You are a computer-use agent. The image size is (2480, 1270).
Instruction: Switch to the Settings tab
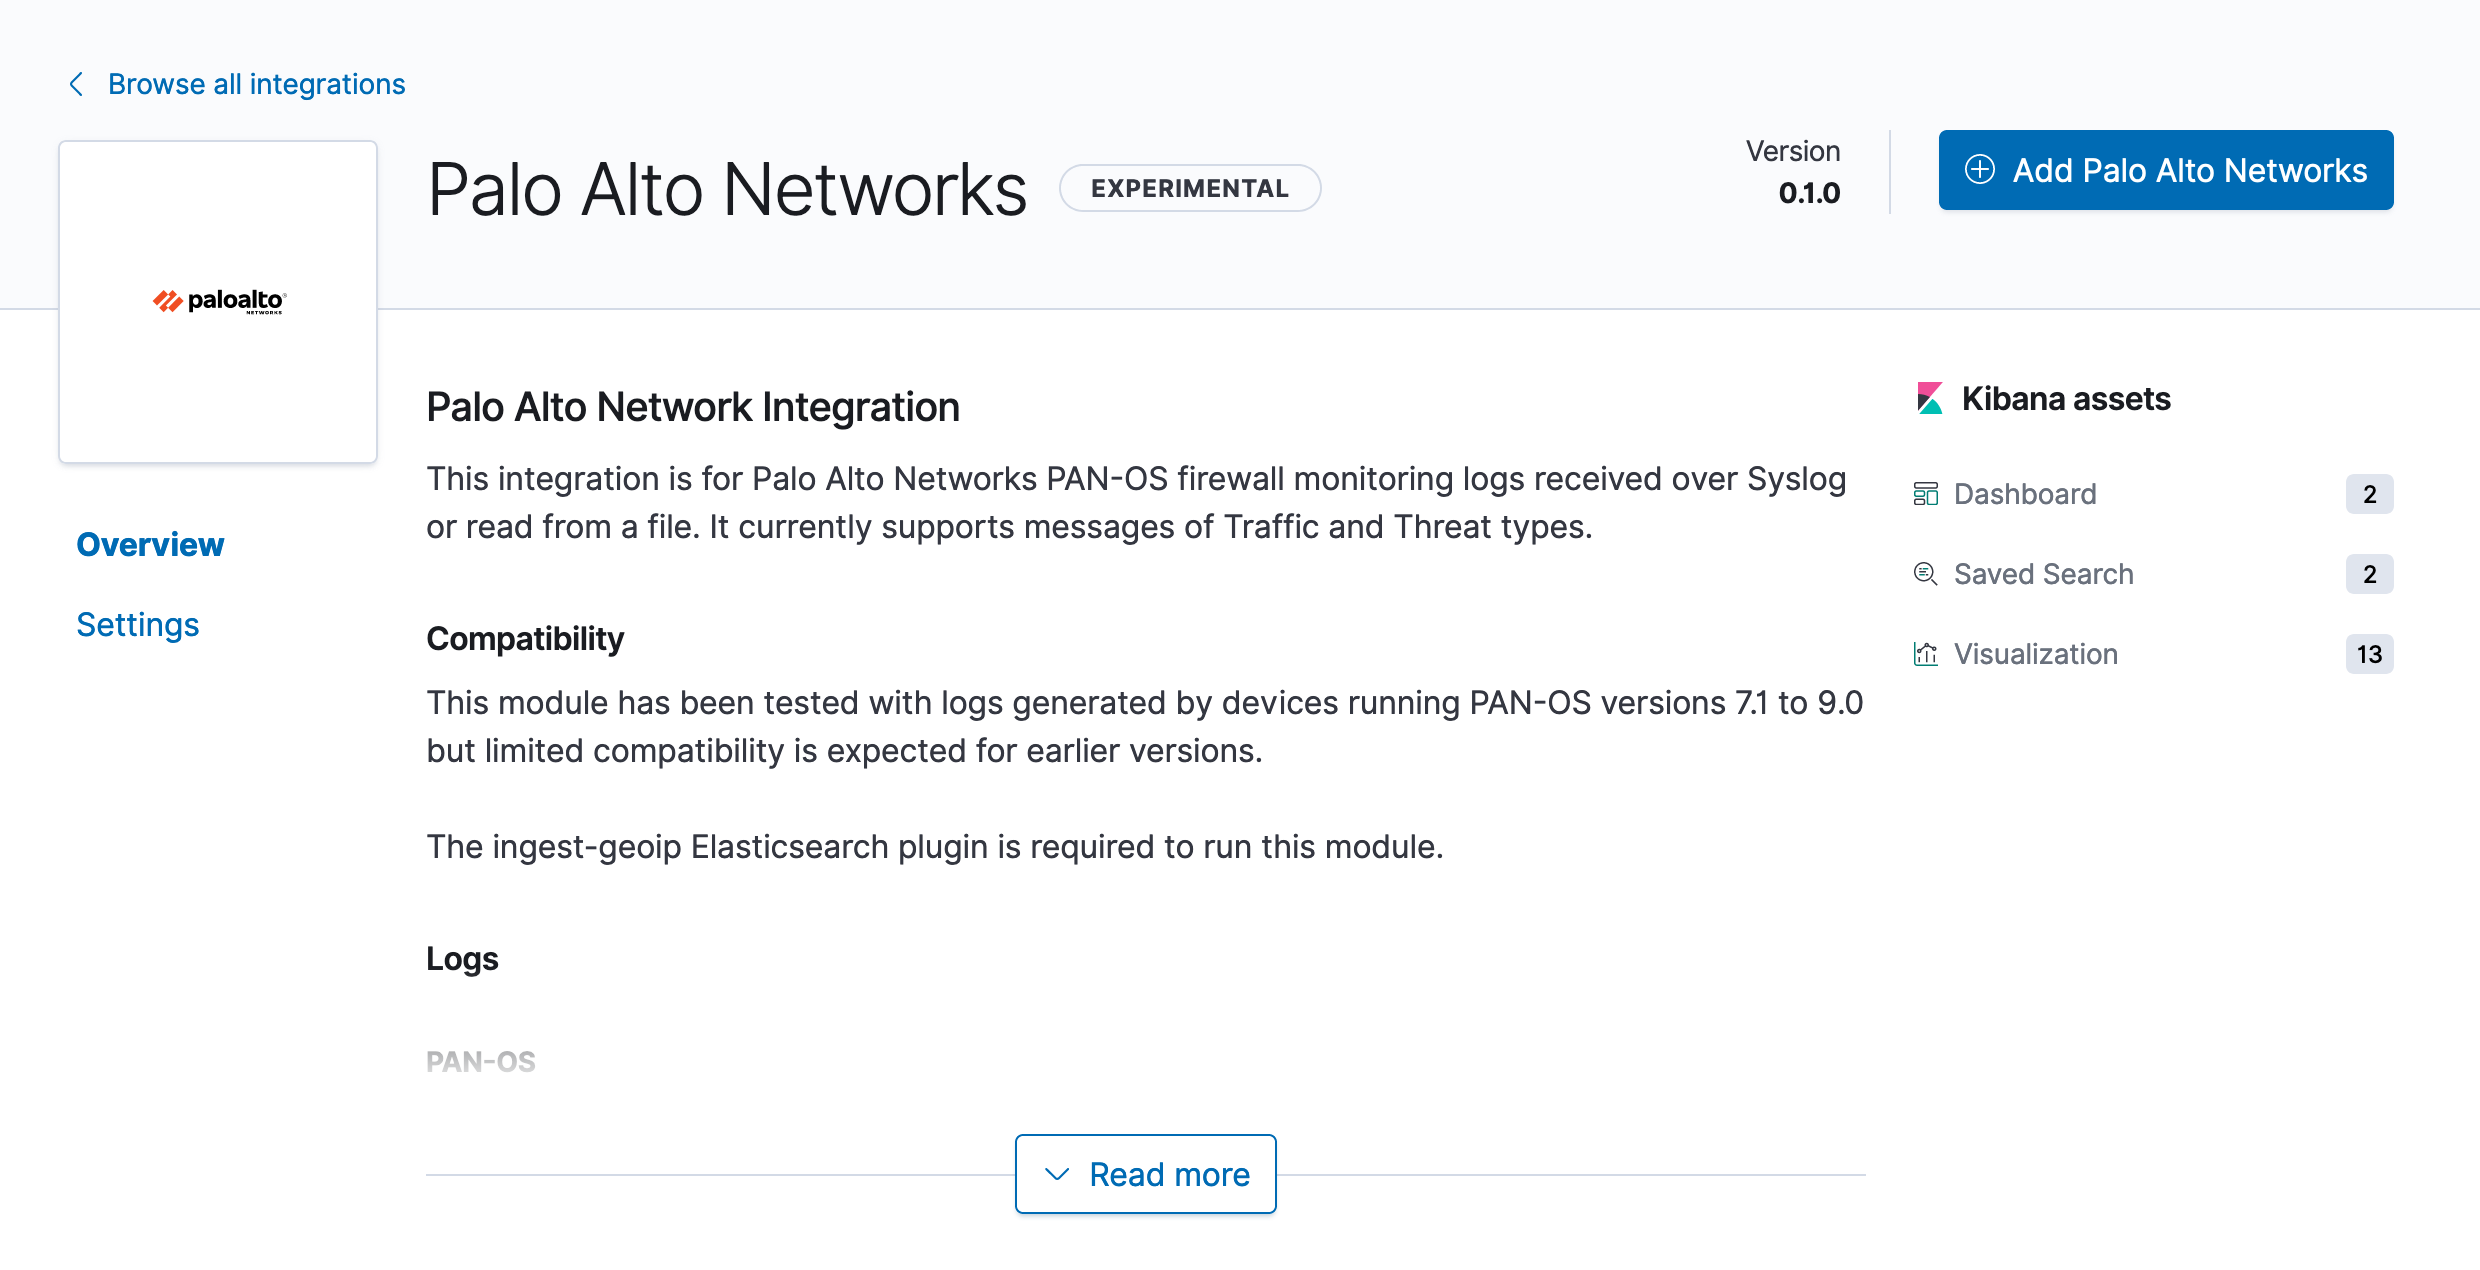[138, 625]
